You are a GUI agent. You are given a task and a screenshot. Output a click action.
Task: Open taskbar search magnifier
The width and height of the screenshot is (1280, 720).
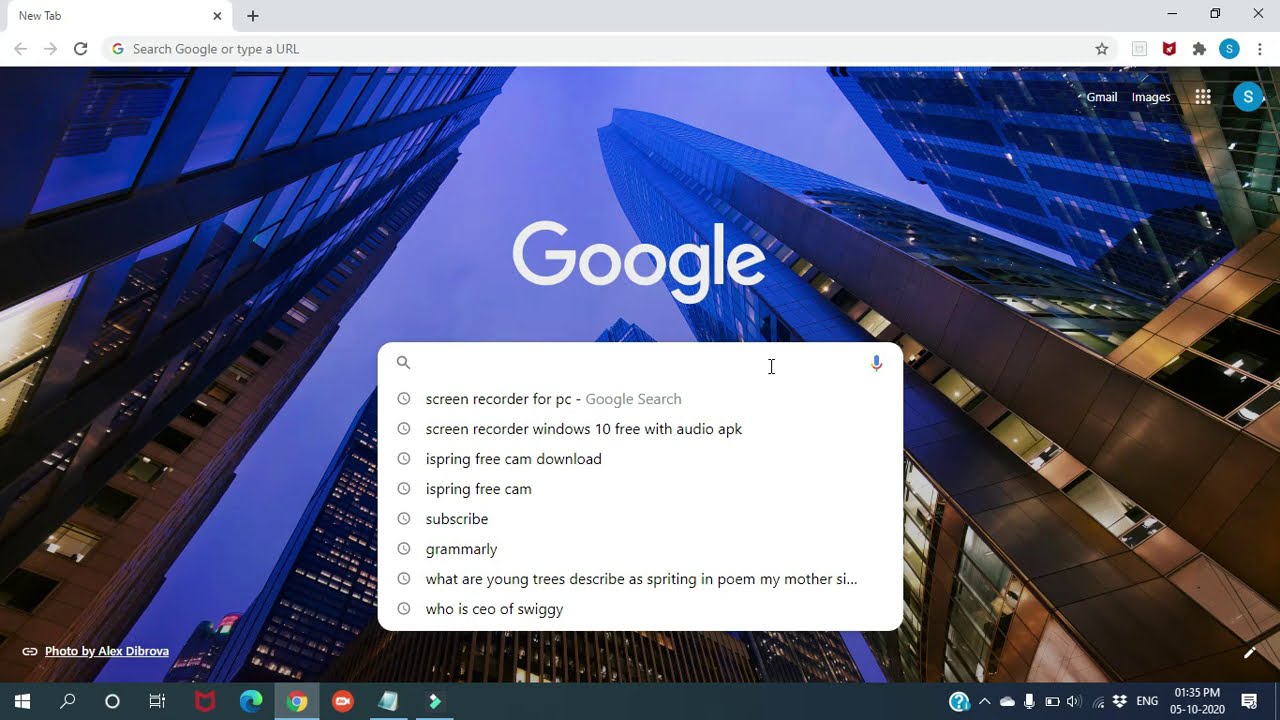(68, 701)
